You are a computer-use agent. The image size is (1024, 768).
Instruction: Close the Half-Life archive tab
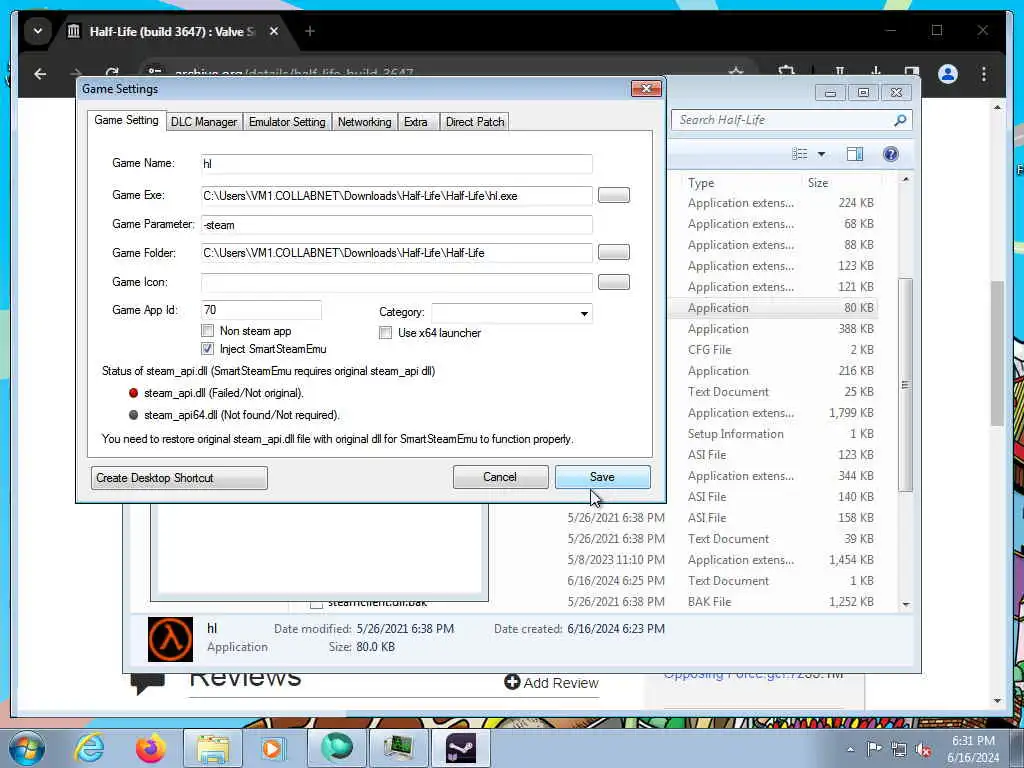click(x=274, y=31)
